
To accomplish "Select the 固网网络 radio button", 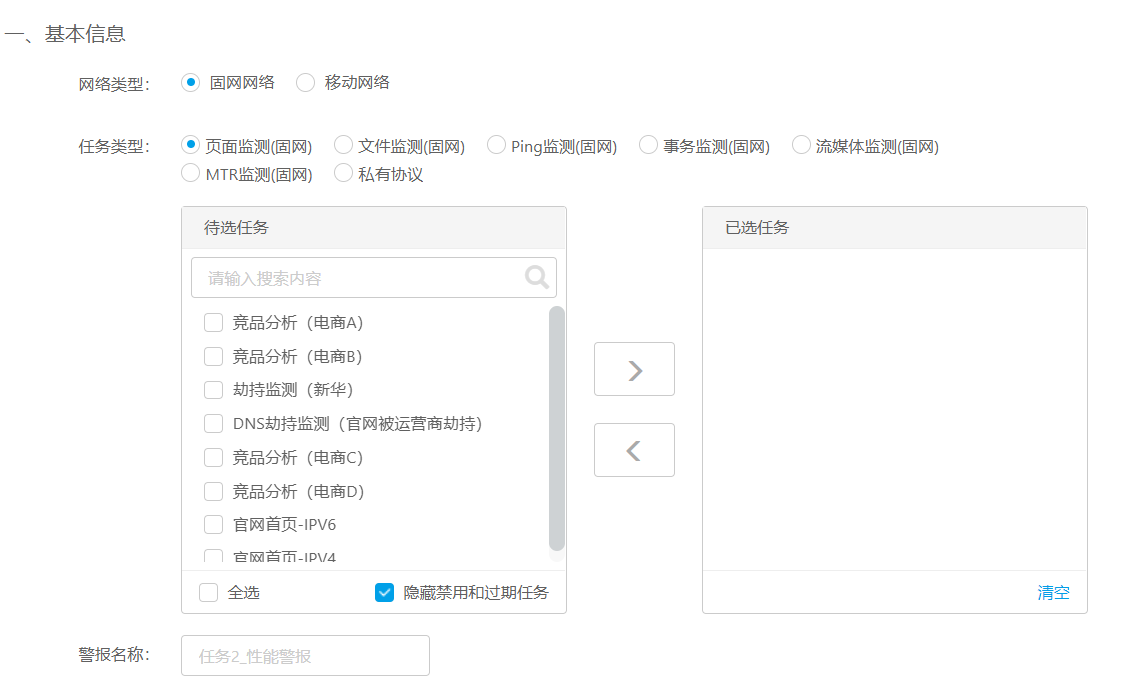I will (x=191, y=83).
